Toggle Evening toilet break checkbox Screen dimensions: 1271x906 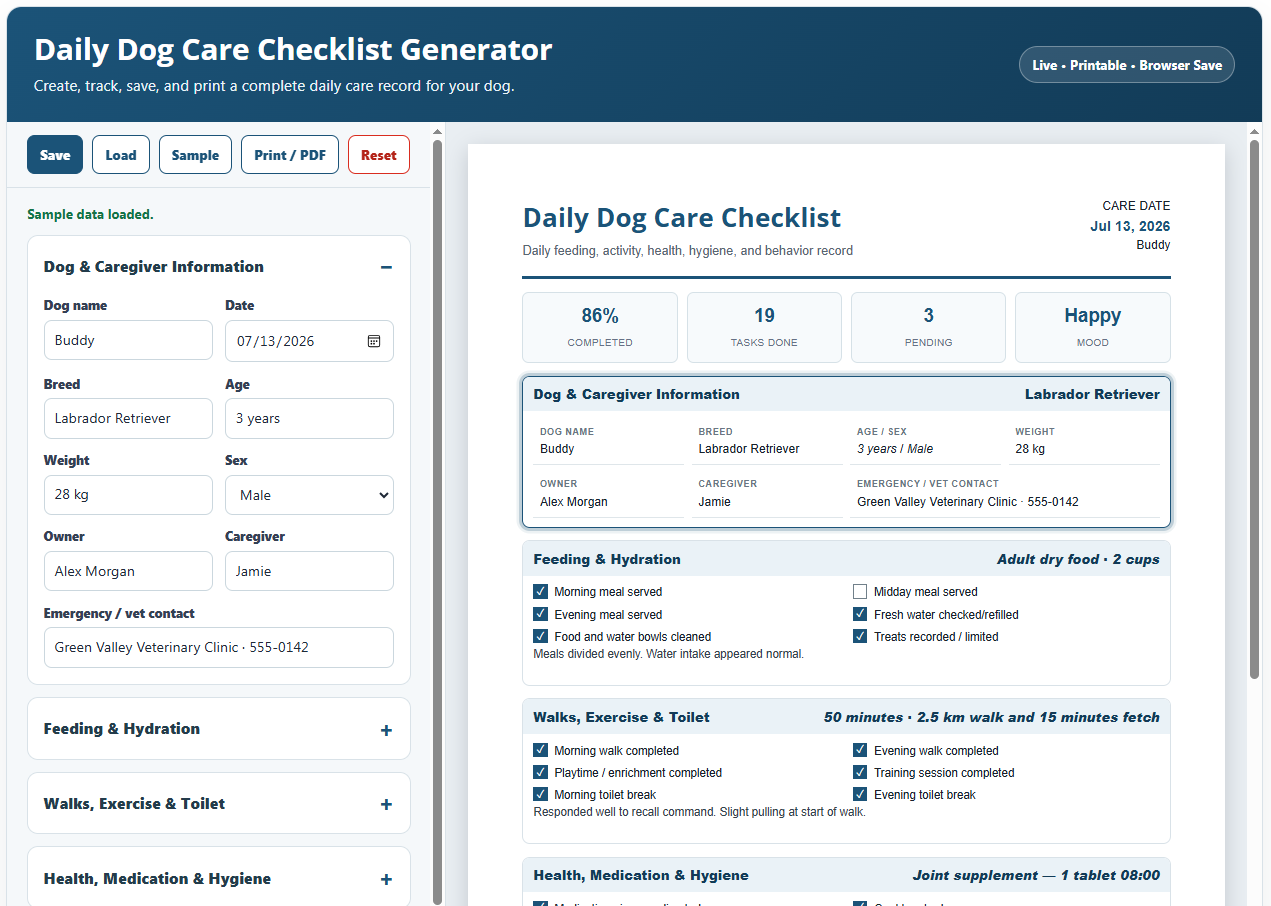coord(860,794)
